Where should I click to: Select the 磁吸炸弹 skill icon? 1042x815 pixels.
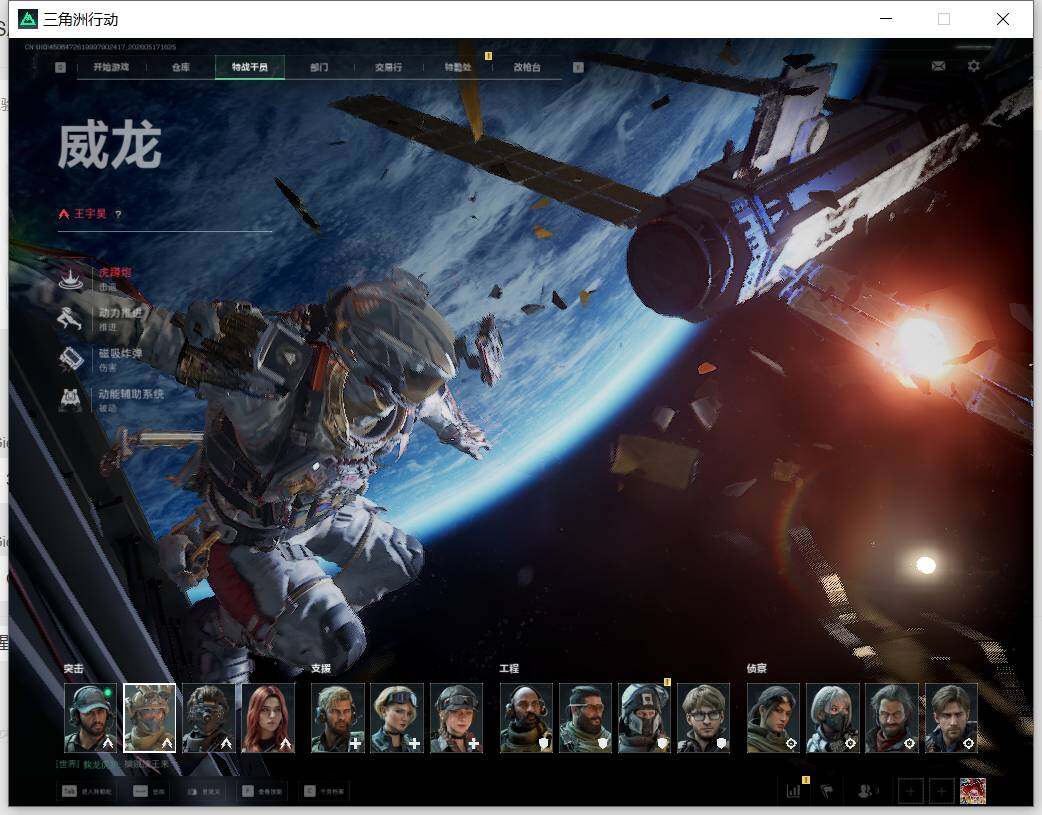70,359
